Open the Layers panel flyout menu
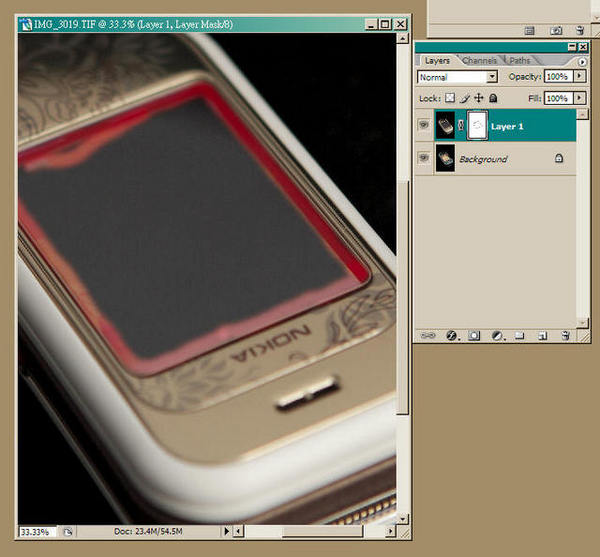 pos(582,62)
